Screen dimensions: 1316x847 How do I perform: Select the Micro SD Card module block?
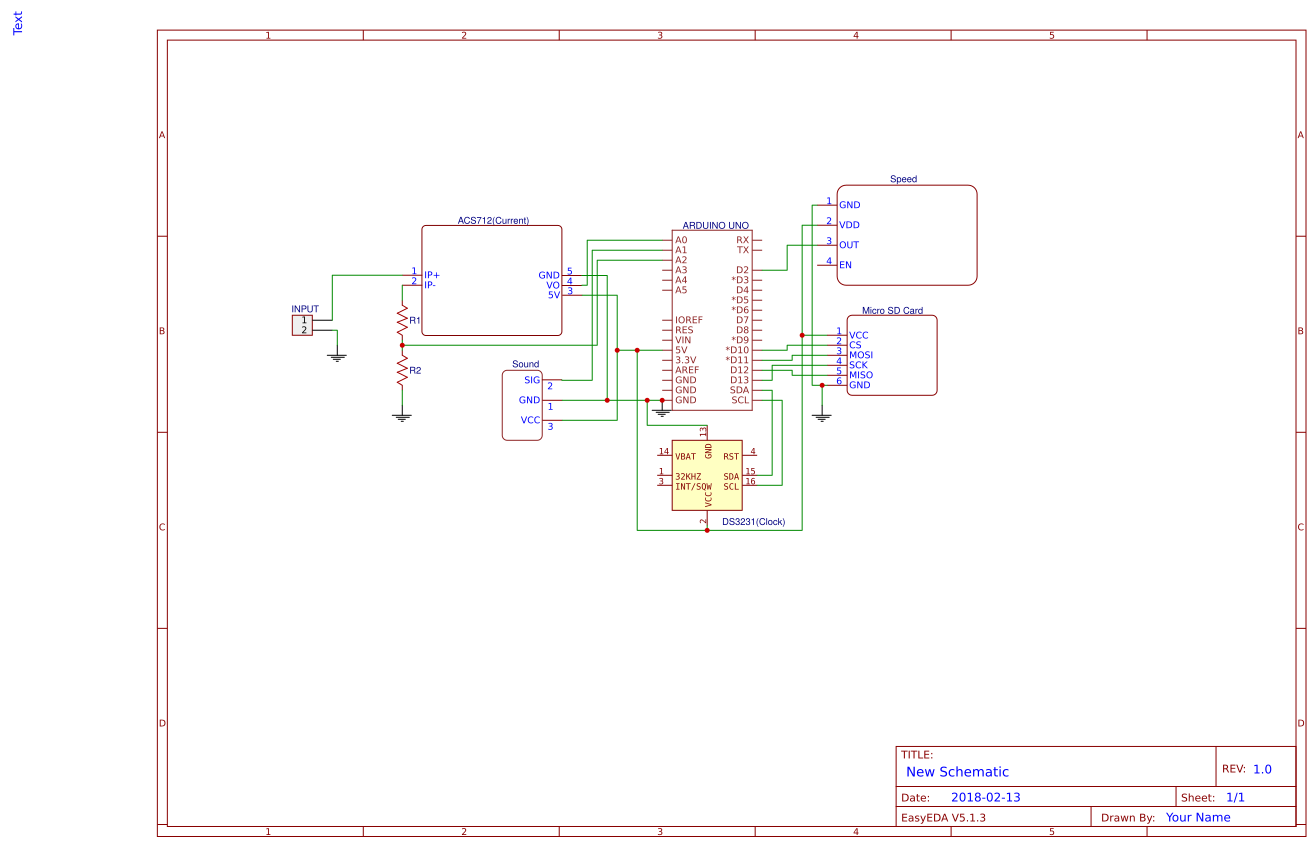point(892,355)
